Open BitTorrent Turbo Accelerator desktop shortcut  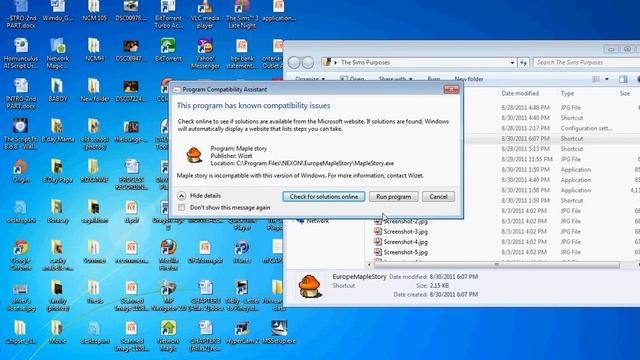[168, 14]
